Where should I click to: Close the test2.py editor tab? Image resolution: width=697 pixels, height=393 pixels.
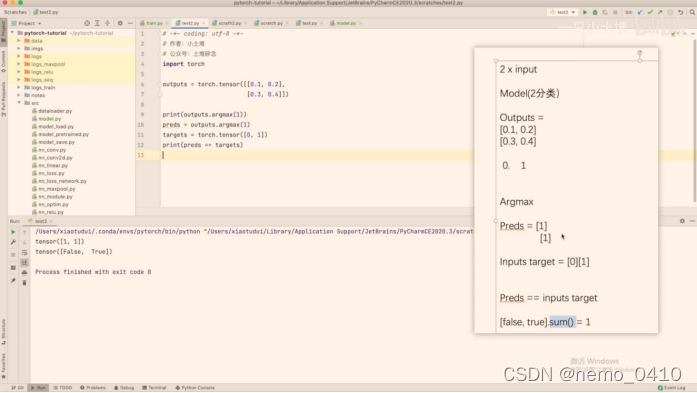tap(204, 23)
